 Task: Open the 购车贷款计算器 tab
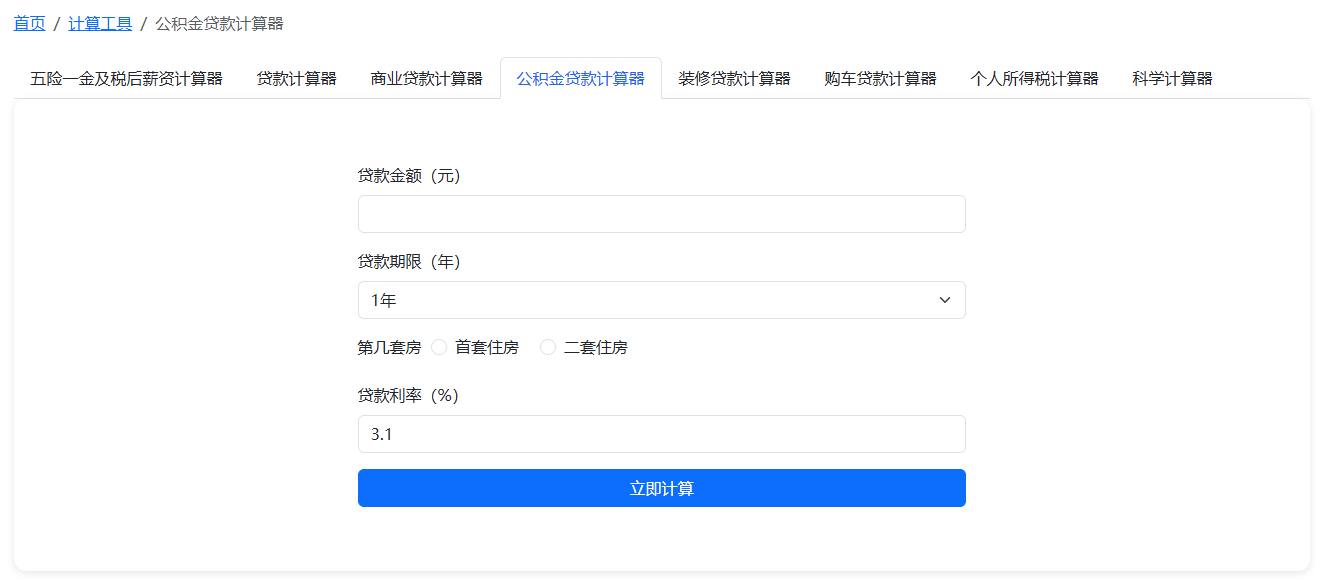[x=880, y=78]
